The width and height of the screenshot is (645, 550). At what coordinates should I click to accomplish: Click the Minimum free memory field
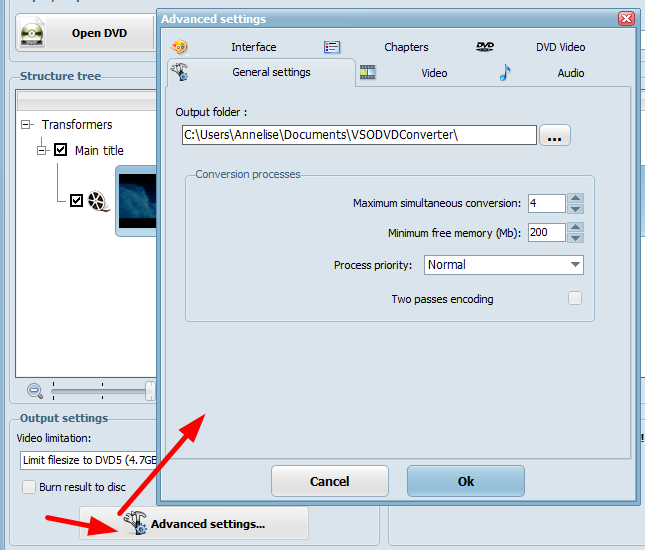(547, 232)
